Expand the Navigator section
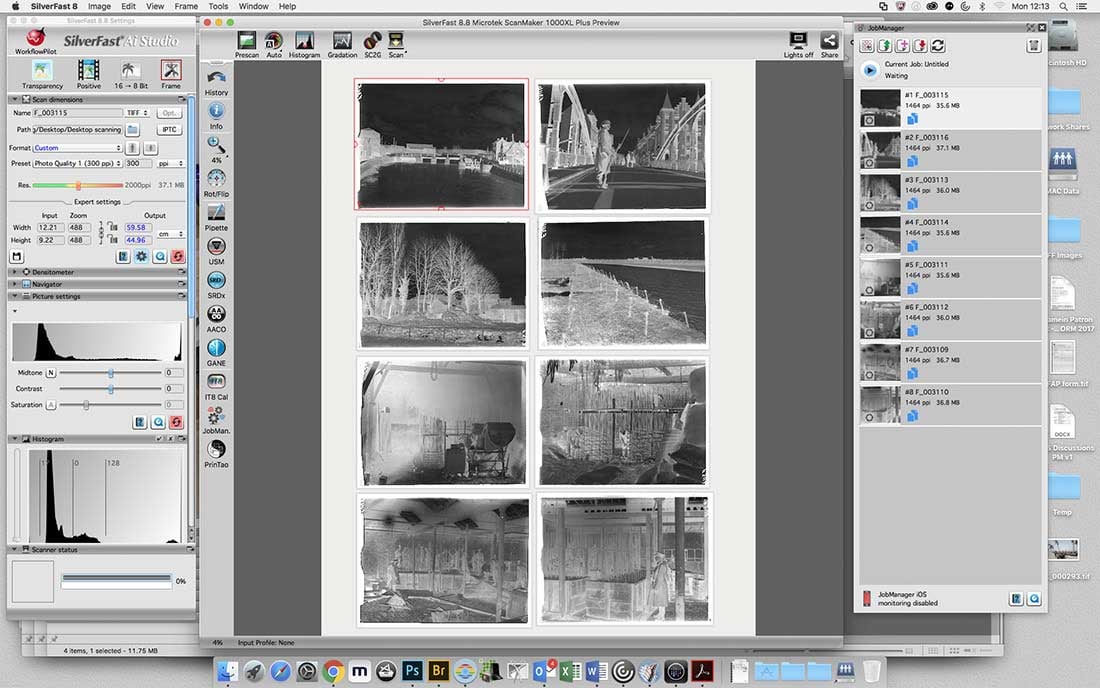This screenshot has width=1100, height=688. tap(15, 284)
